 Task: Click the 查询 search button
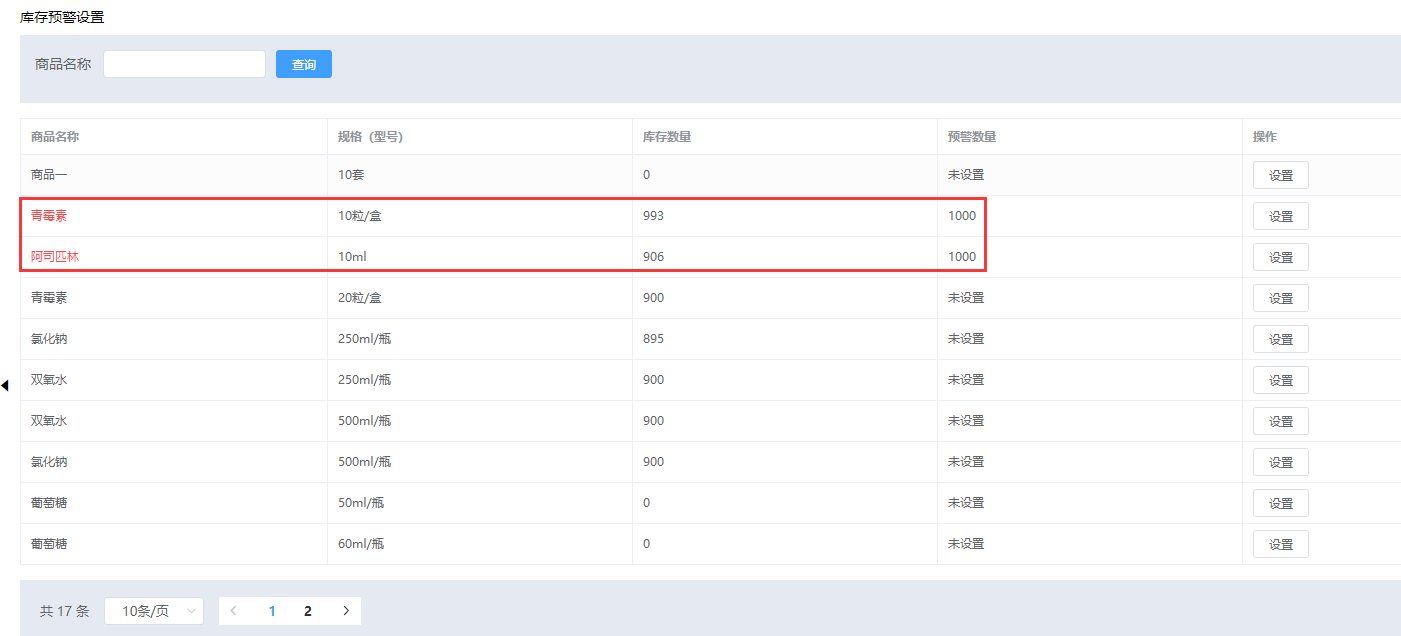point(304,64)
